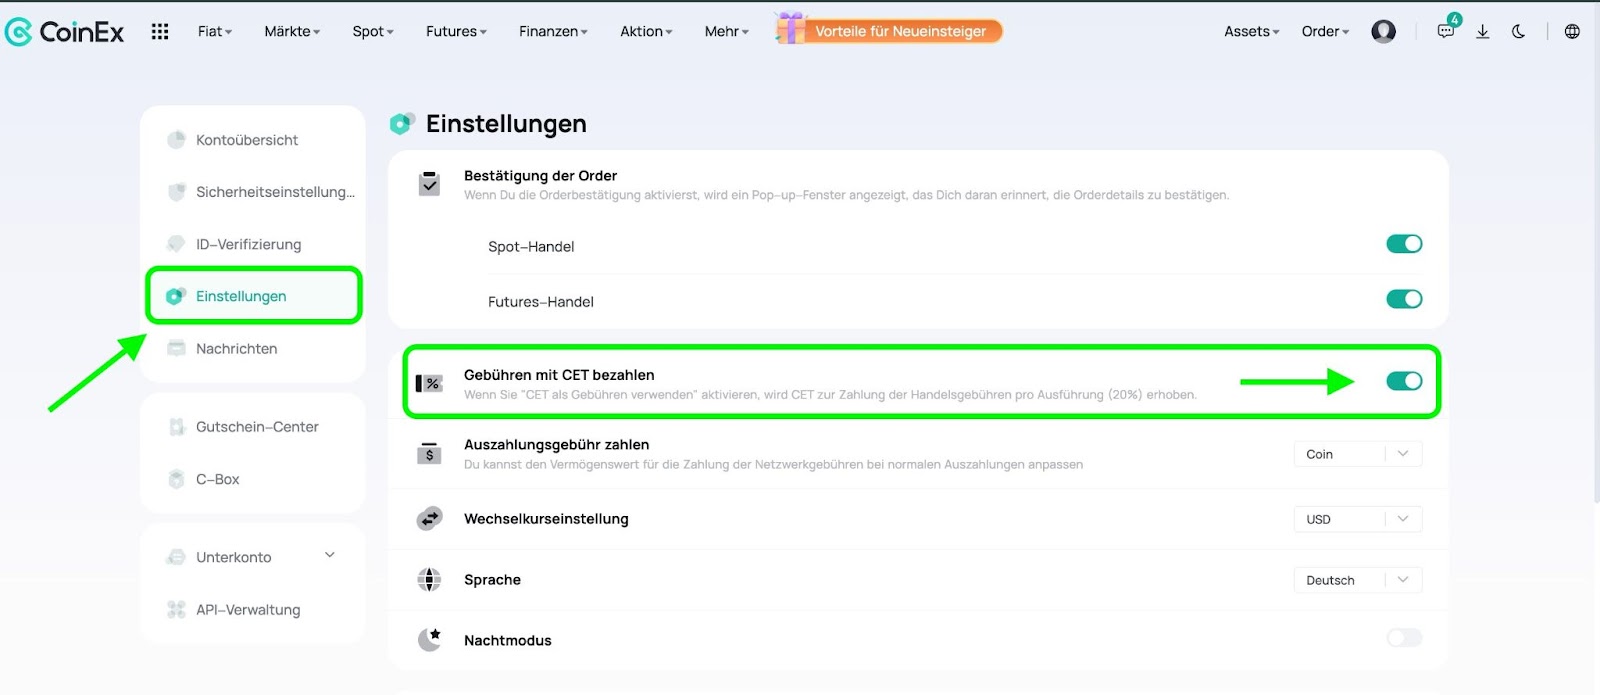Open the Assets menu
The width and height of the screenshot is (1600, 695).
[1251, 31]
